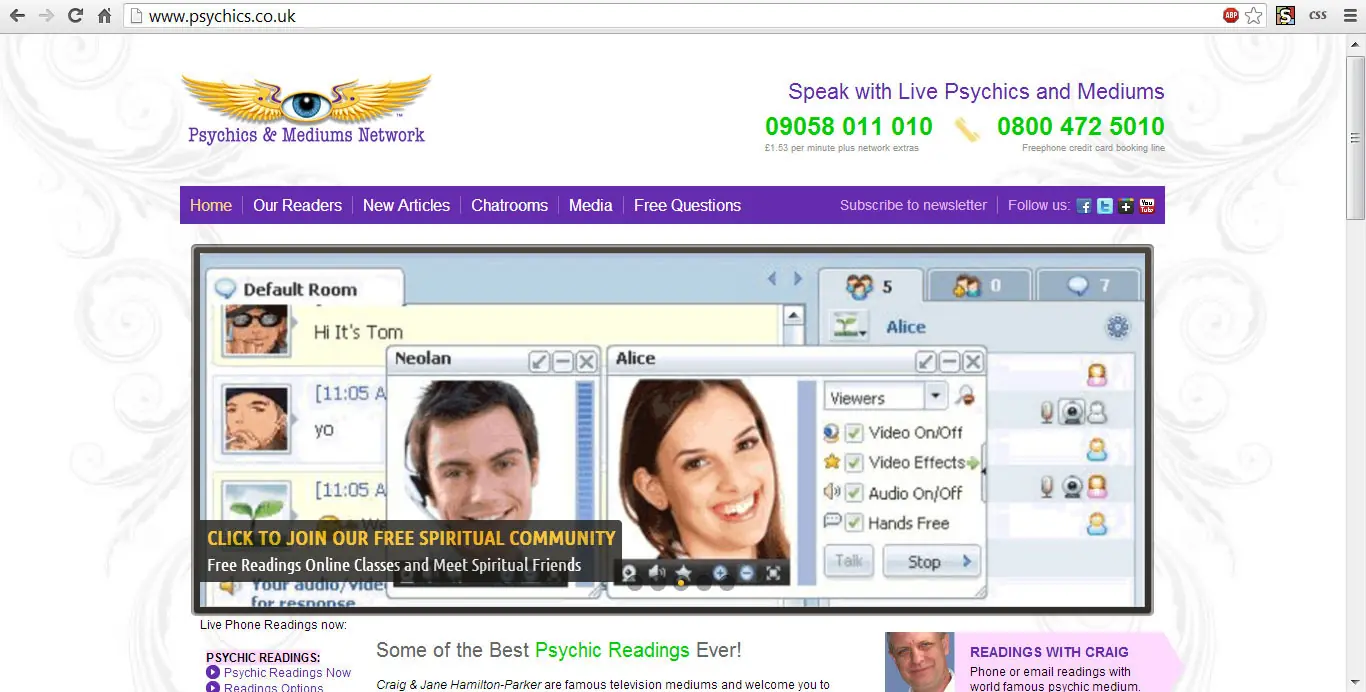Screen dimensions: 1366x692
Task: Click the Psychic Readings Now link
Action: tap(287, 673)
